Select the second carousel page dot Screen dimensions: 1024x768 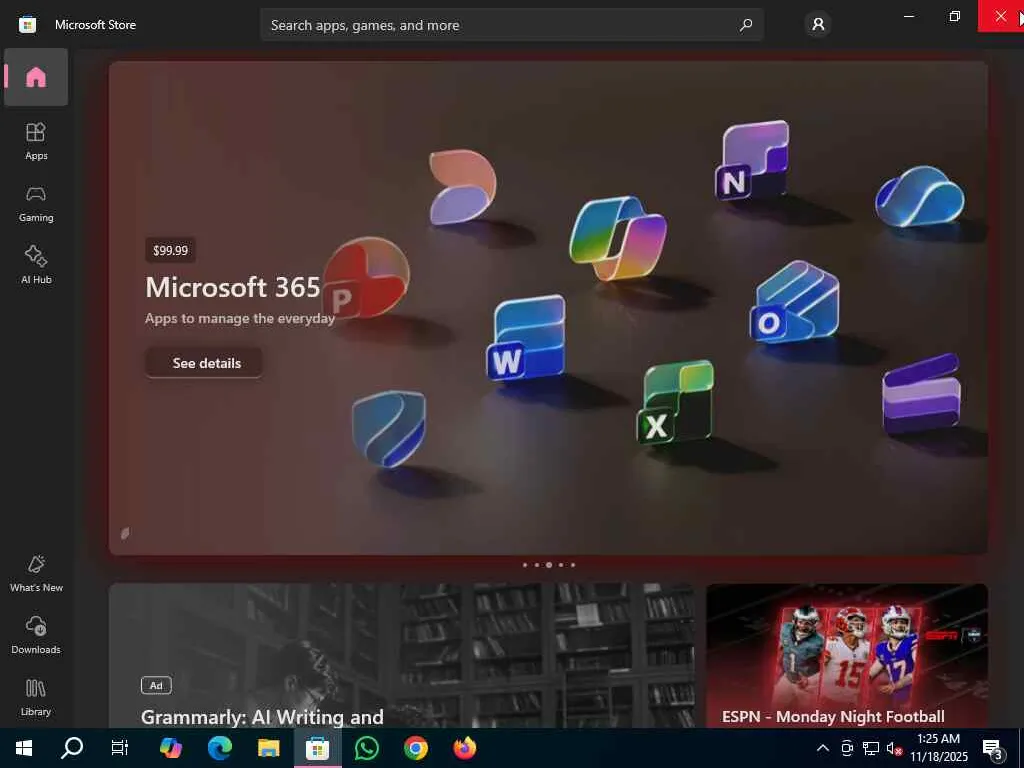537,565
